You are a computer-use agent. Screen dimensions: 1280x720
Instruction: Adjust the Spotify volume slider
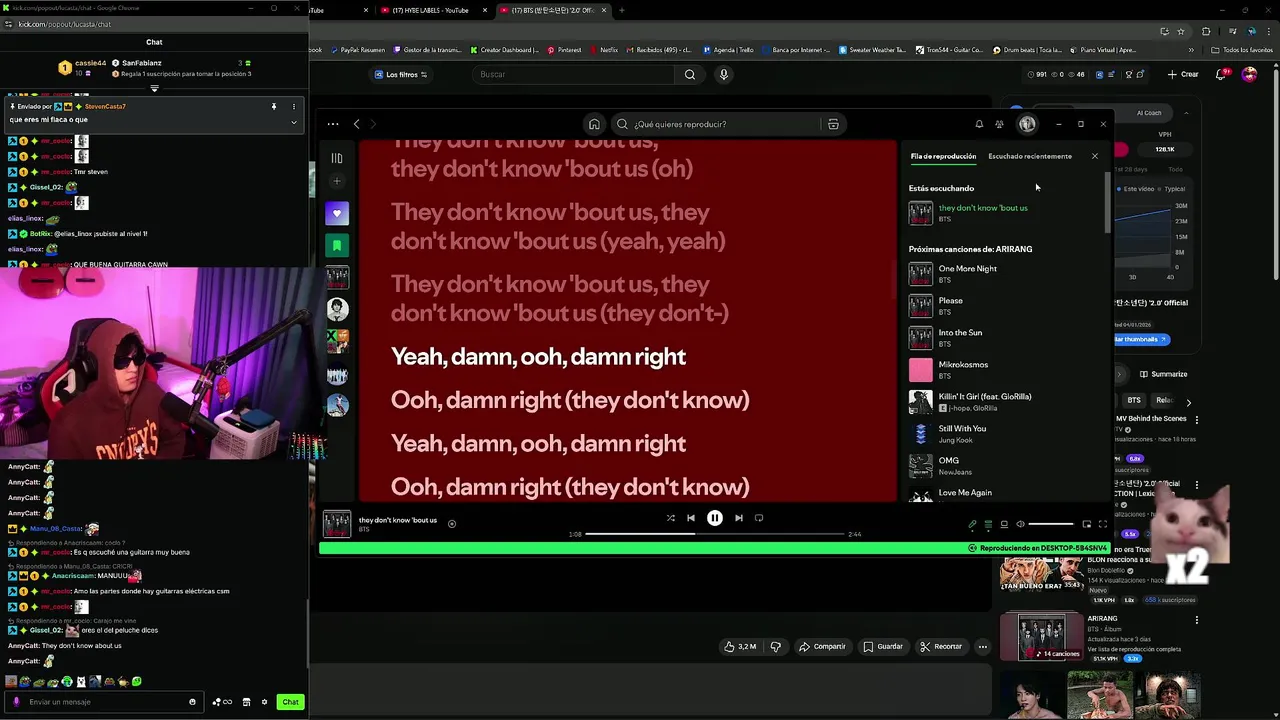(1051, 524)
